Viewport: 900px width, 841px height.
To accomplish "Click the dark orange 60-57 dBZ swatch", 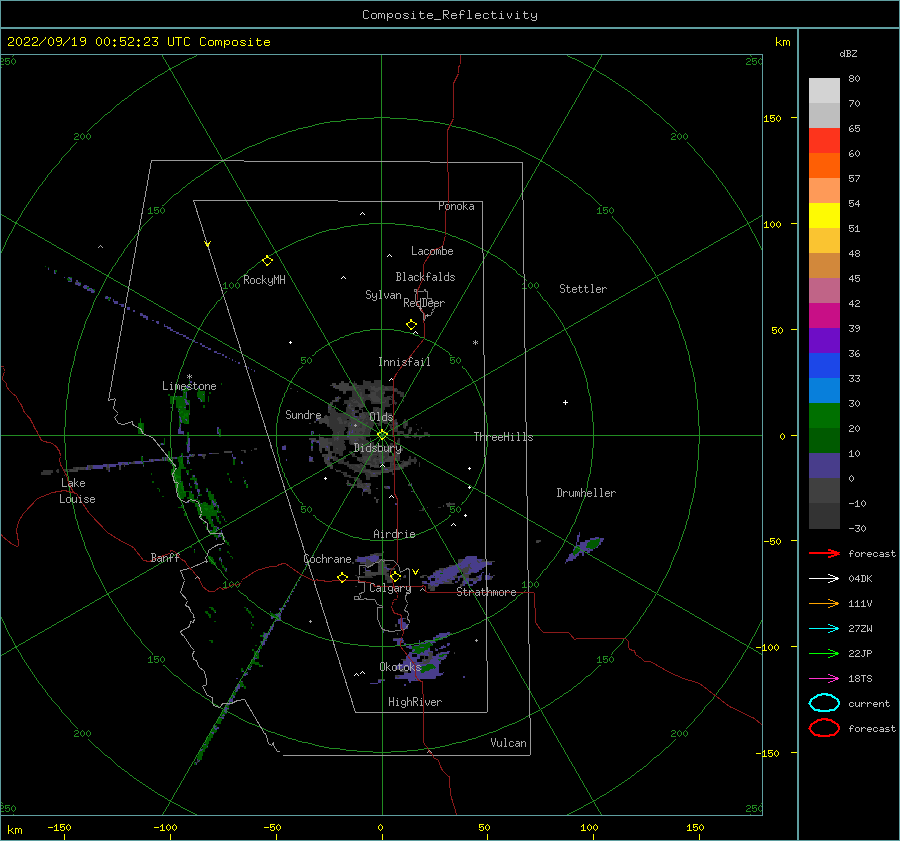I will coord(824,165).
